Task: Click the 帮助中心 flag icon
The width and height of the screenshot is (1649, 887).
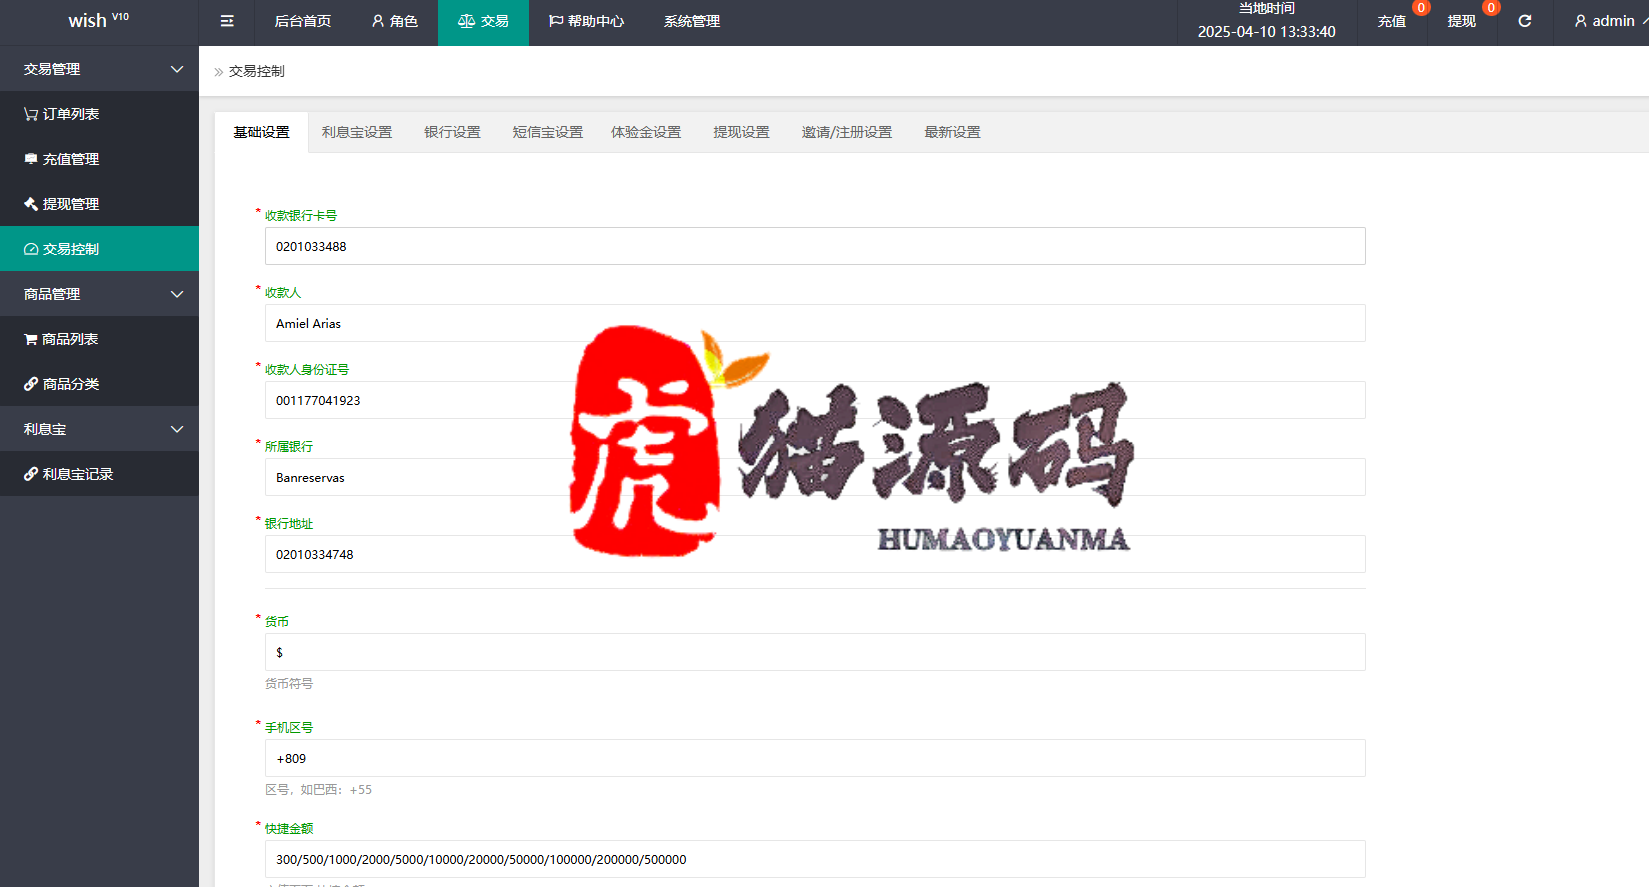Action: tap(556, 21)
